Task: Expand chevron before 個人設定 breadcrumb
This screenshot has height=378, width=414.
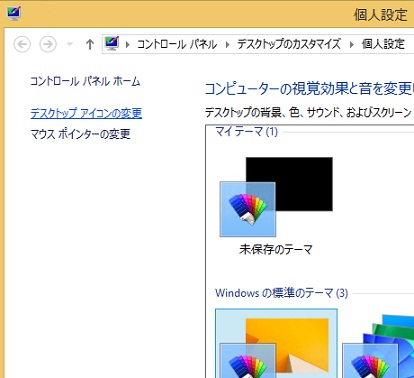Action: click(x=351, y=44)
